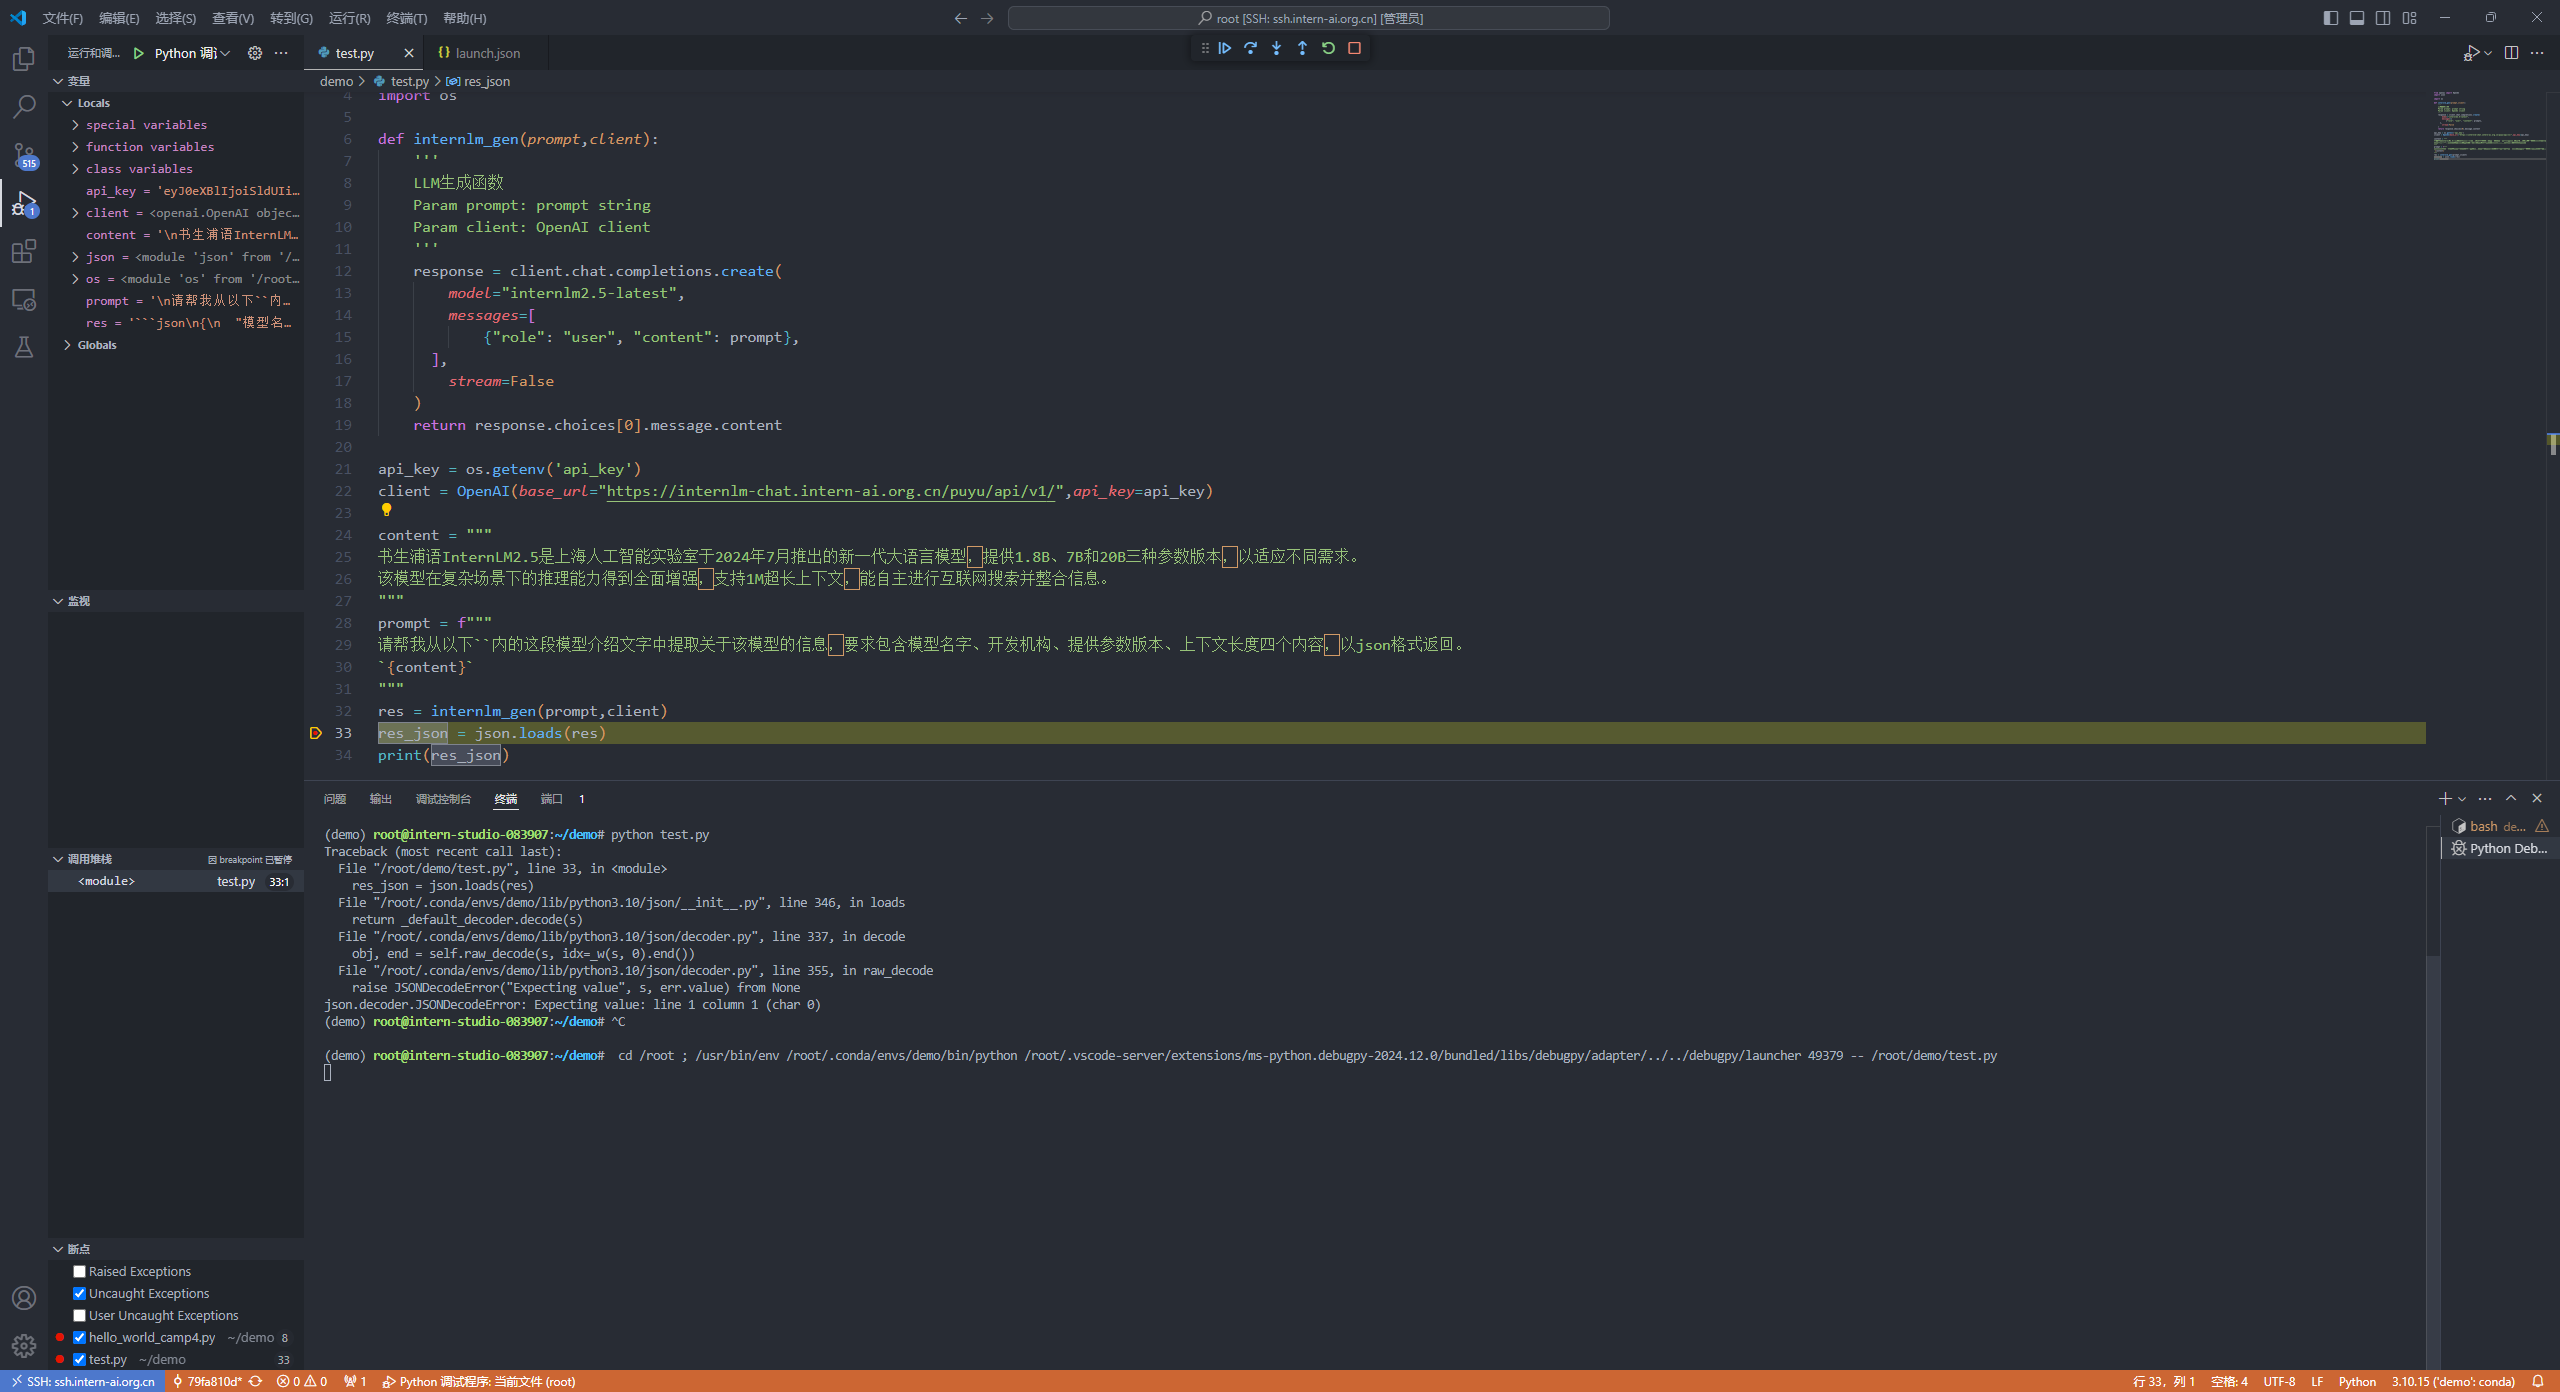Open the Search view in activity bar

click(x=24, y=106)
